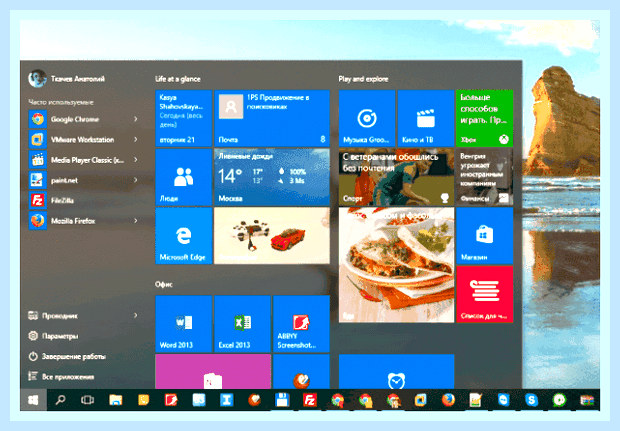Open TeamViewer from the taskbar
The height and width of the screenshot is (431, 620).
[504, 400]
